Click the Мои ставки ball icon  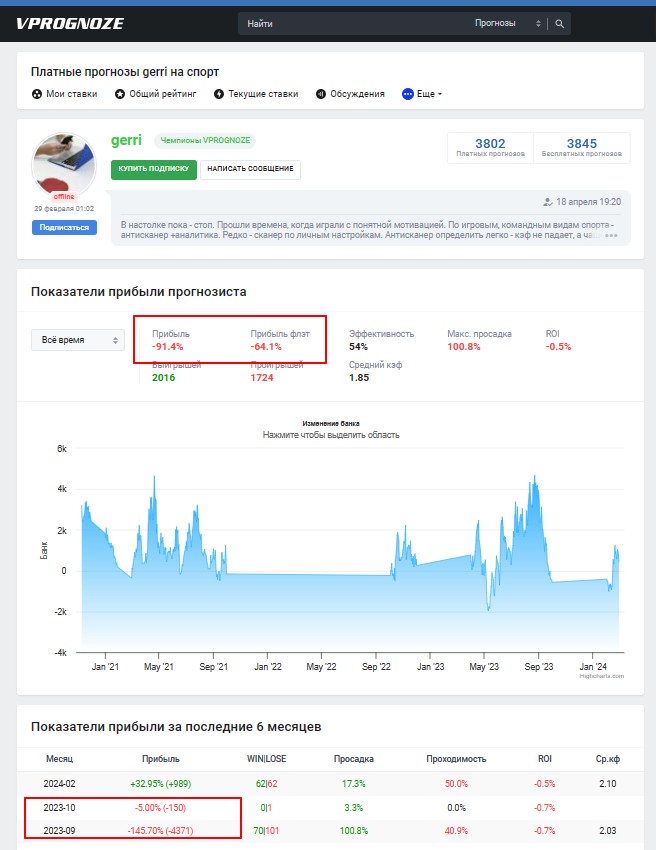pyautogui.click(x=37, y=94)
